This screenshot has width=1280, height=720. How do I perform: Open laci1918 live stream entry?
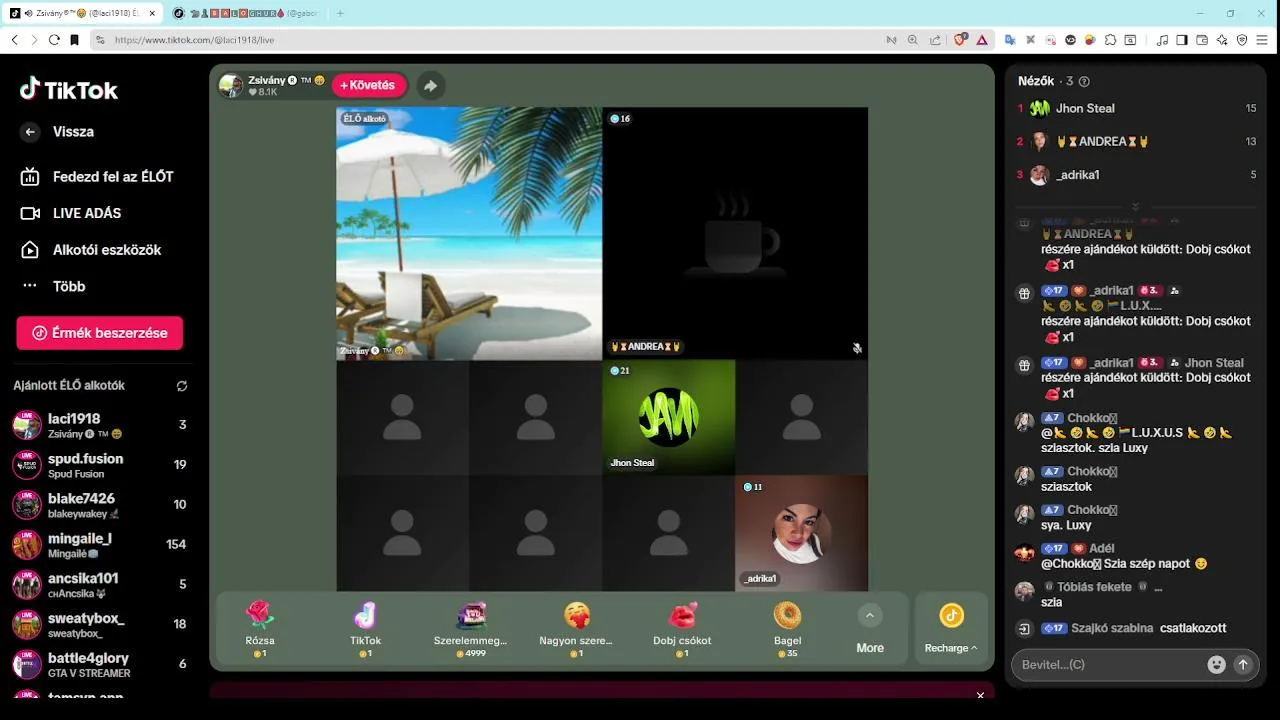100,425
